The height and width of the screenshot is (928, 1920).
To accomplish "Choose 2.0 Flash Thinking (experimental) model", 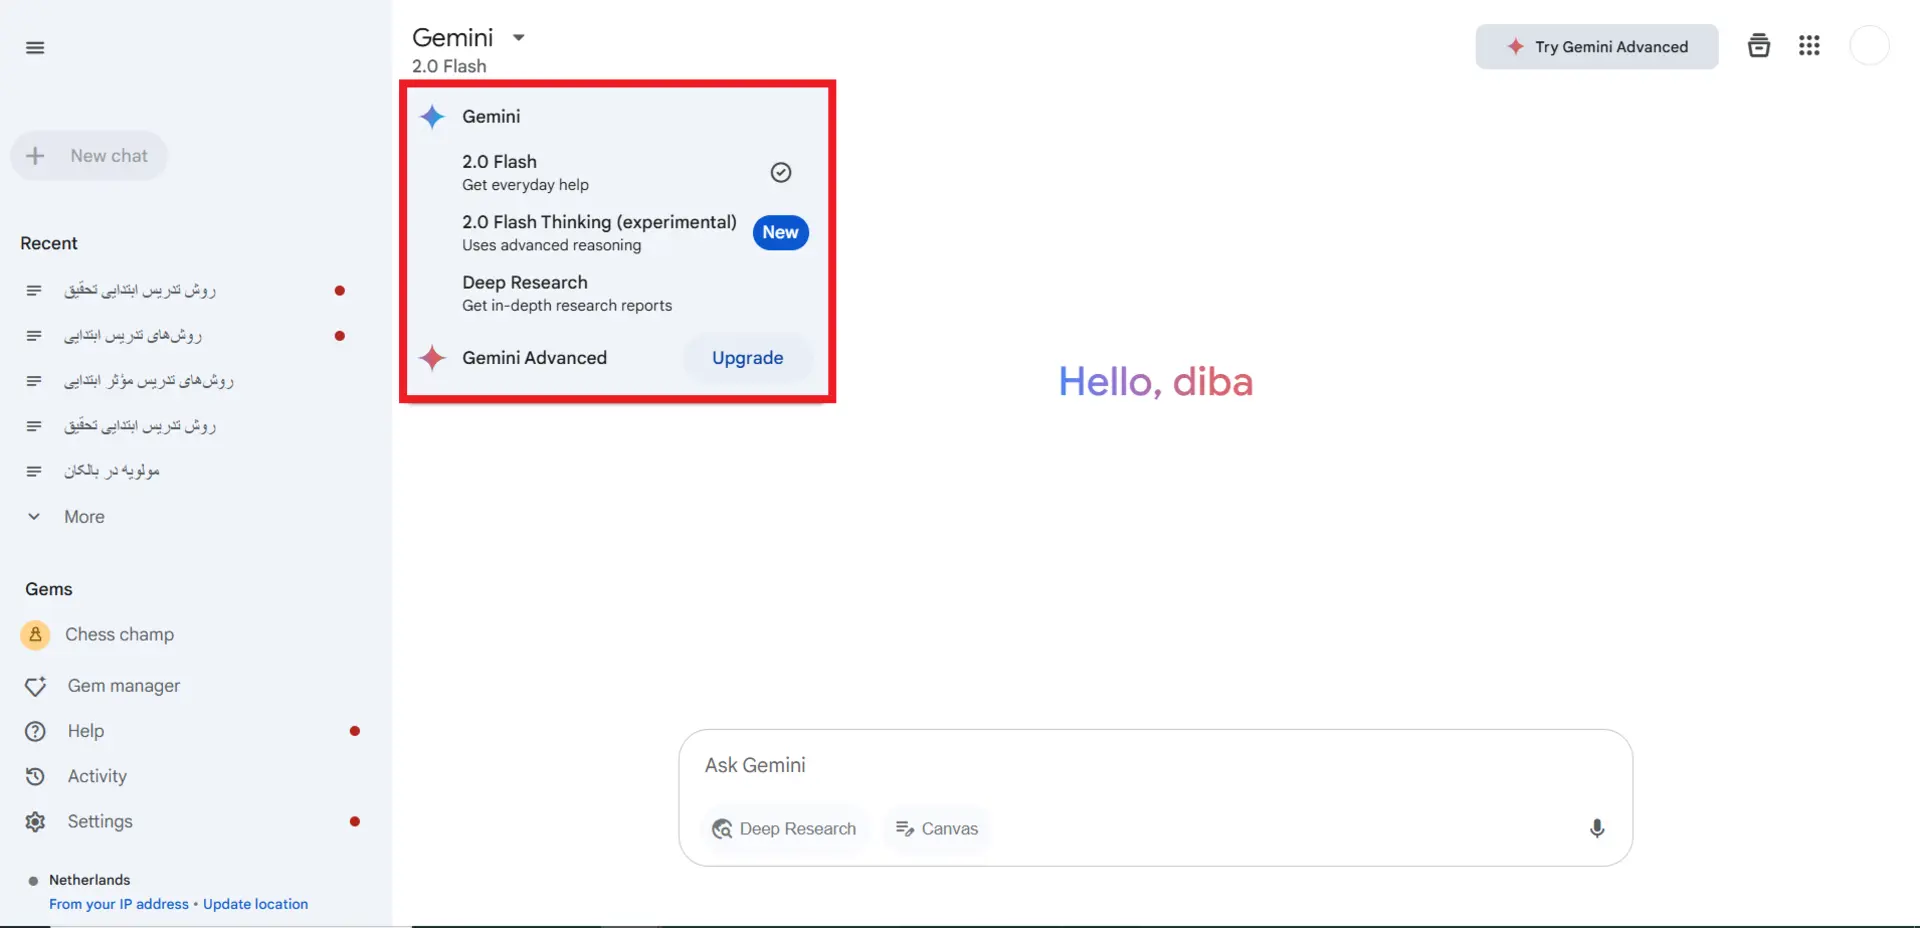I will tap(617, 232).
